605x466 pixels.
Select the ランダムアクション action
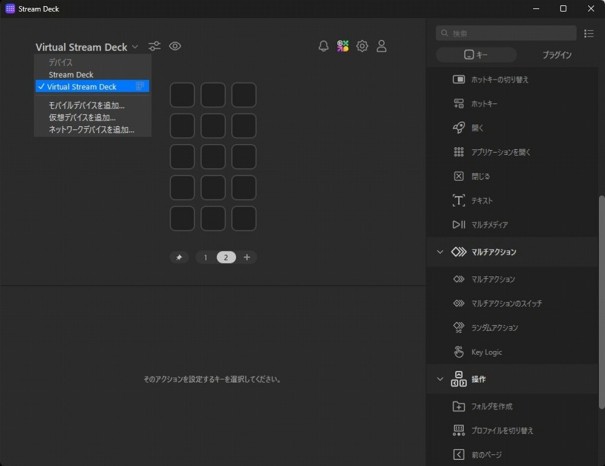click(x=494, y=327)
